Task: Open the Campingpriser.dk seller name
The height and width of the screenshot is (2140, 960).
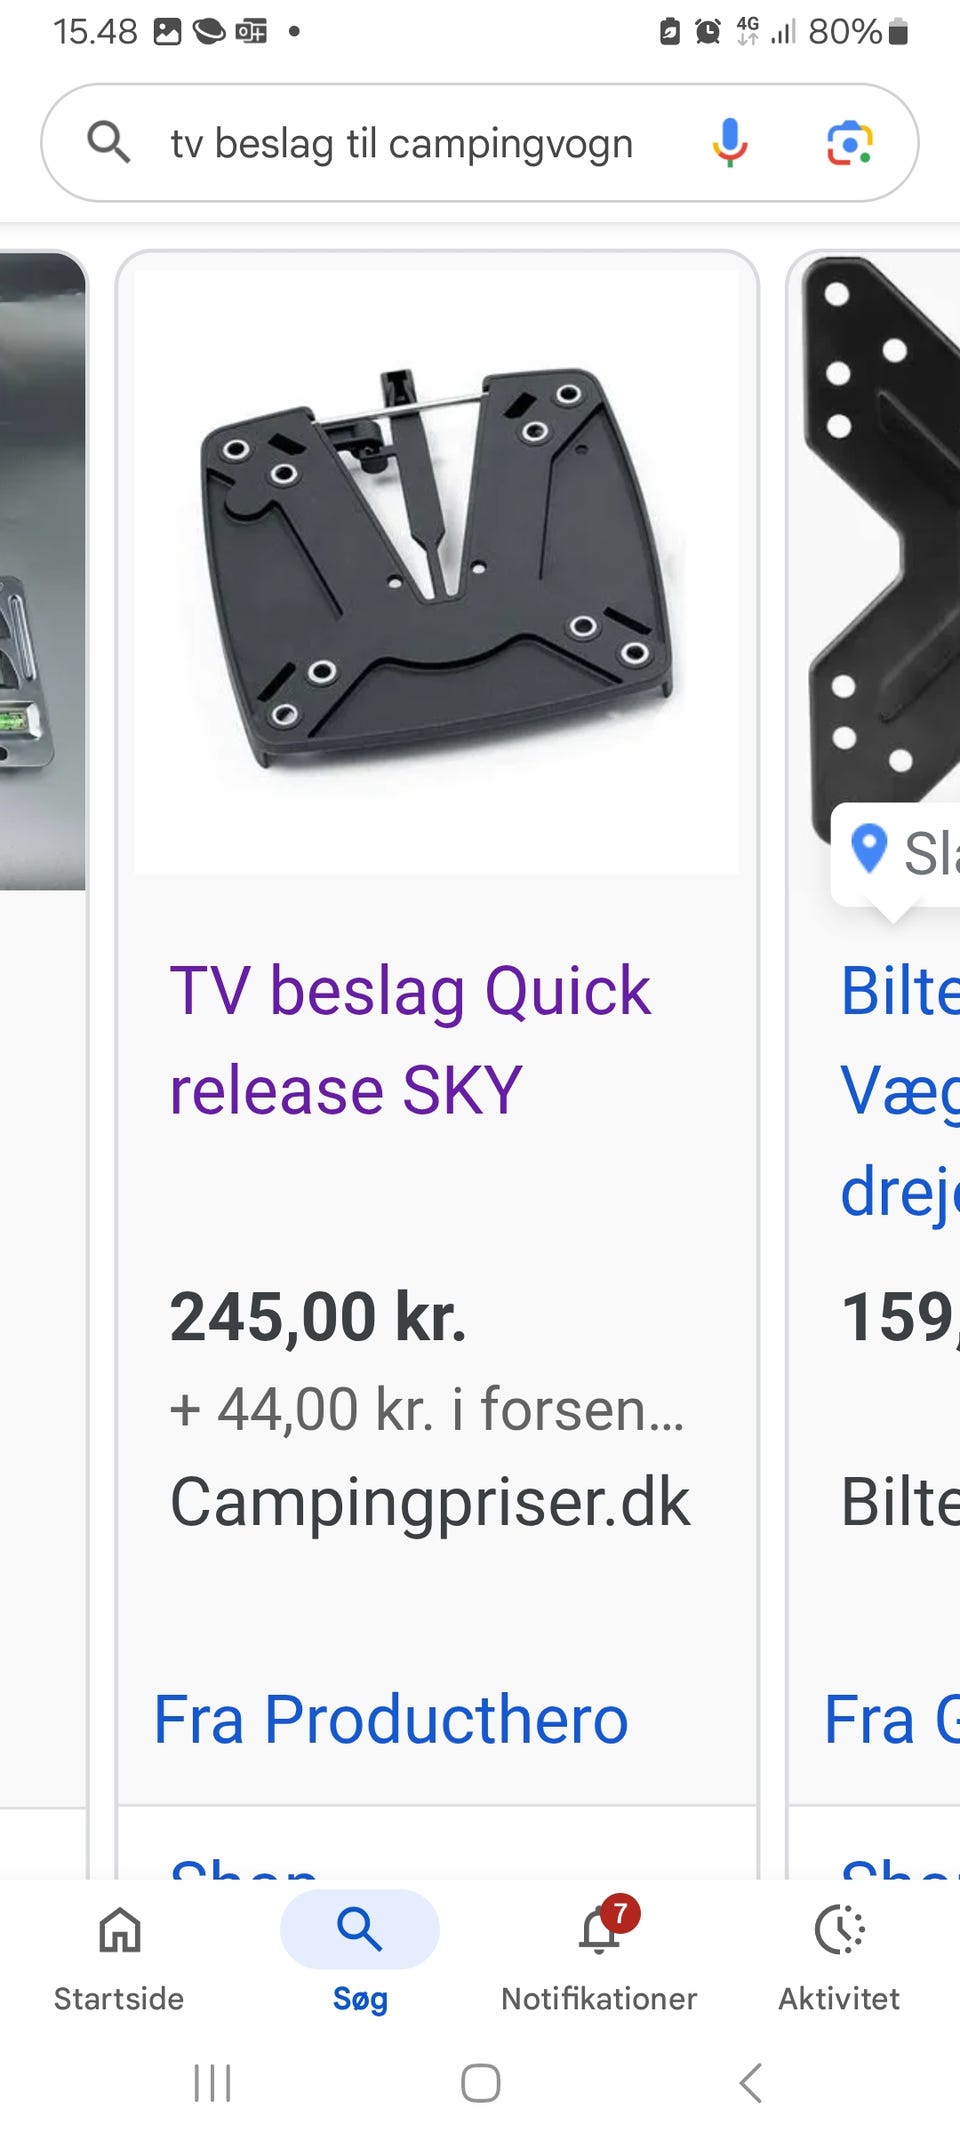Action: click(x=430, y=1502)
